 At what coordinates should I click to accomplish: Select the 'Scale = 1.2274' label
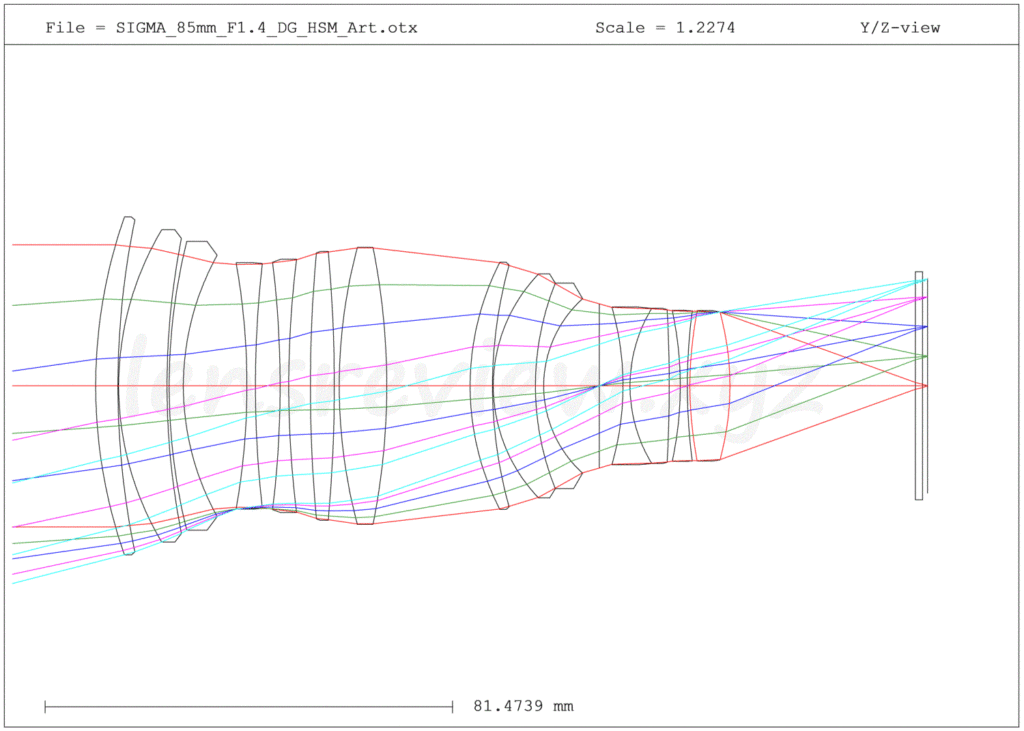[665, 28]
